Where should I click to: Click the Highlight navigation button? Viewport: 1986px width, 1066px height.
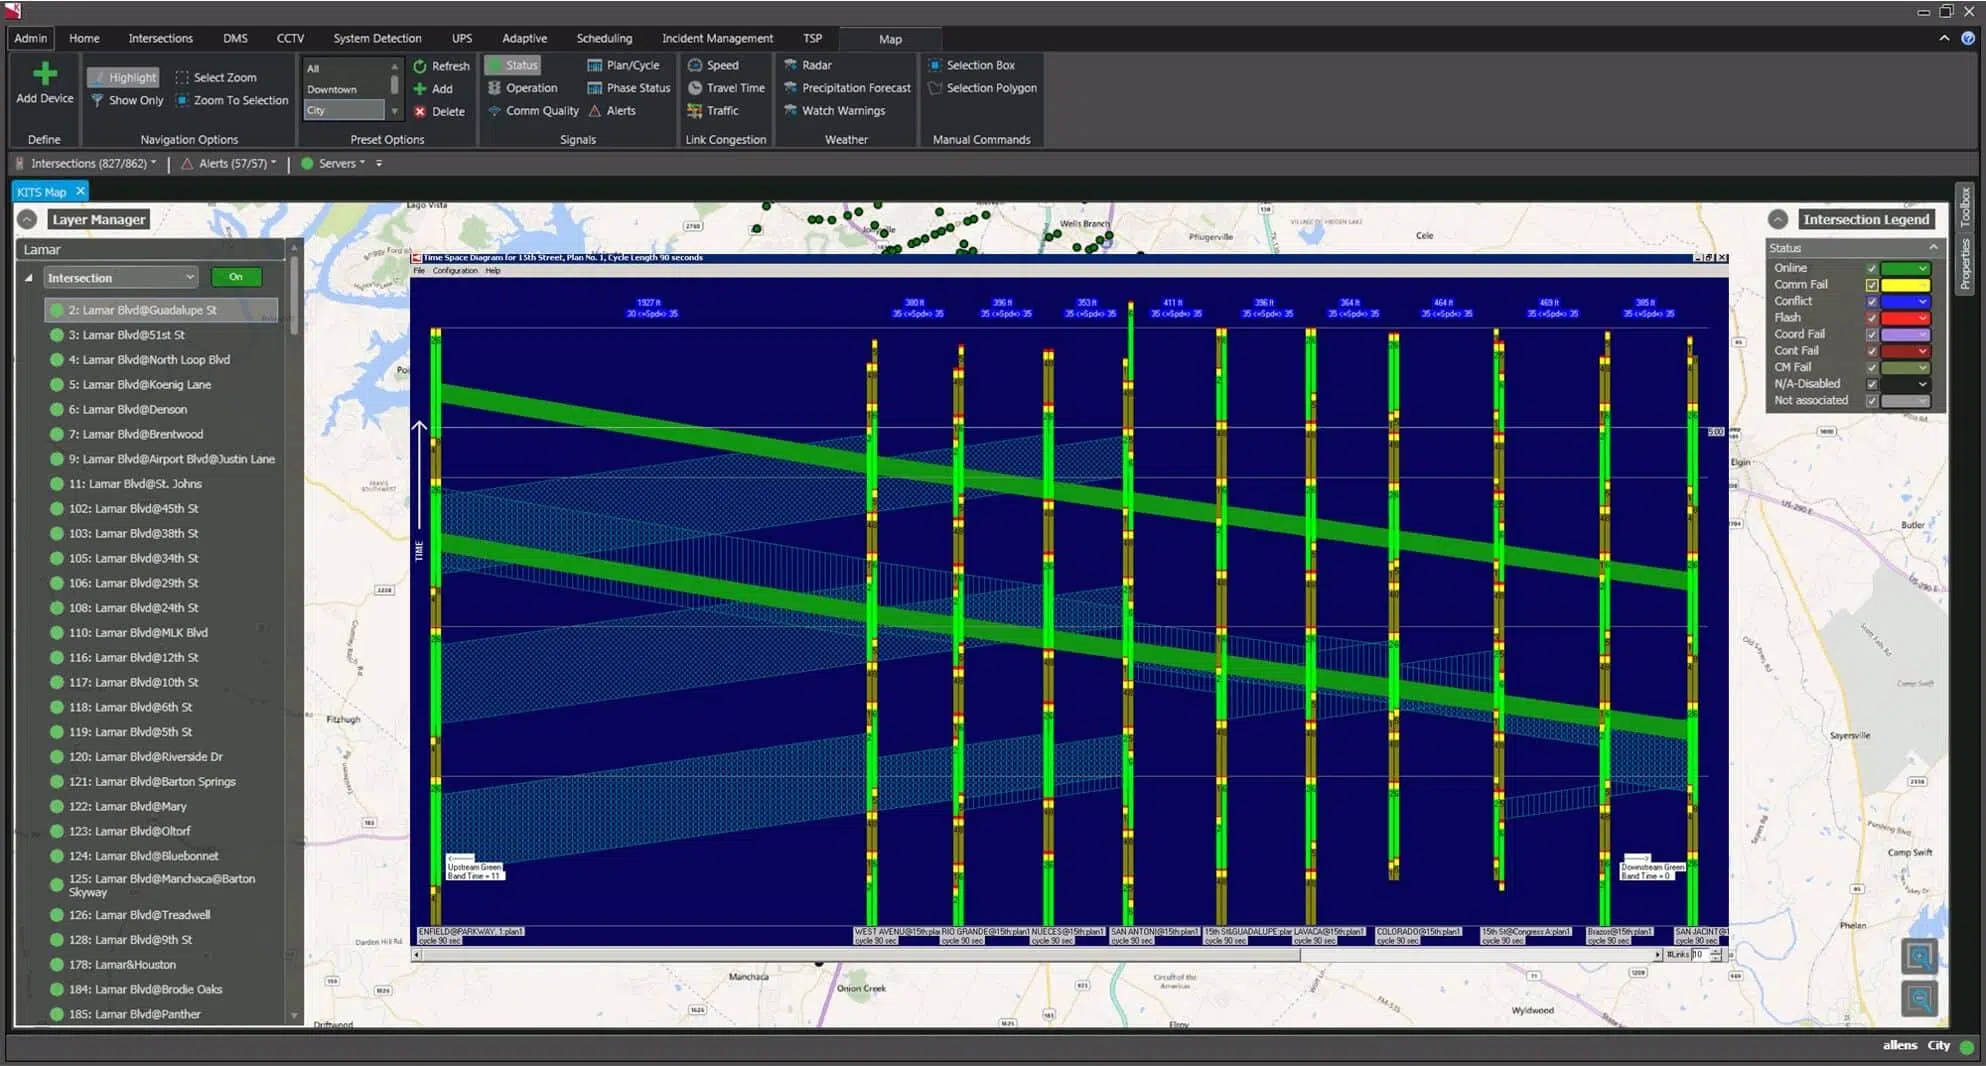pyautogui.click(x=123, y=77)
